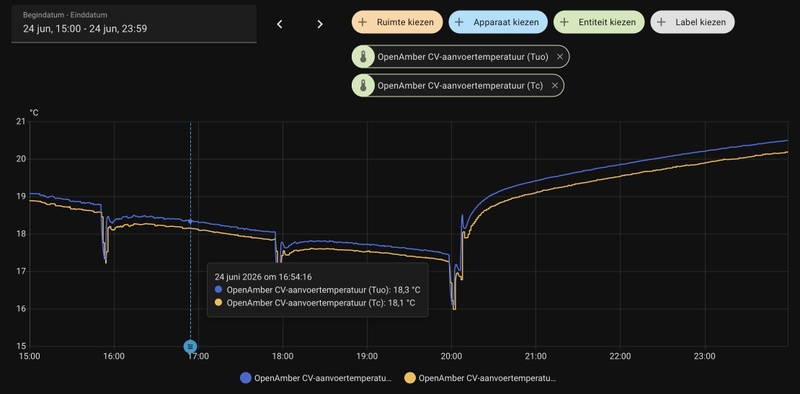Screen dimensions: 800x394
Task: Click the °C unit label above chart
Action: [x=34, y=112]
